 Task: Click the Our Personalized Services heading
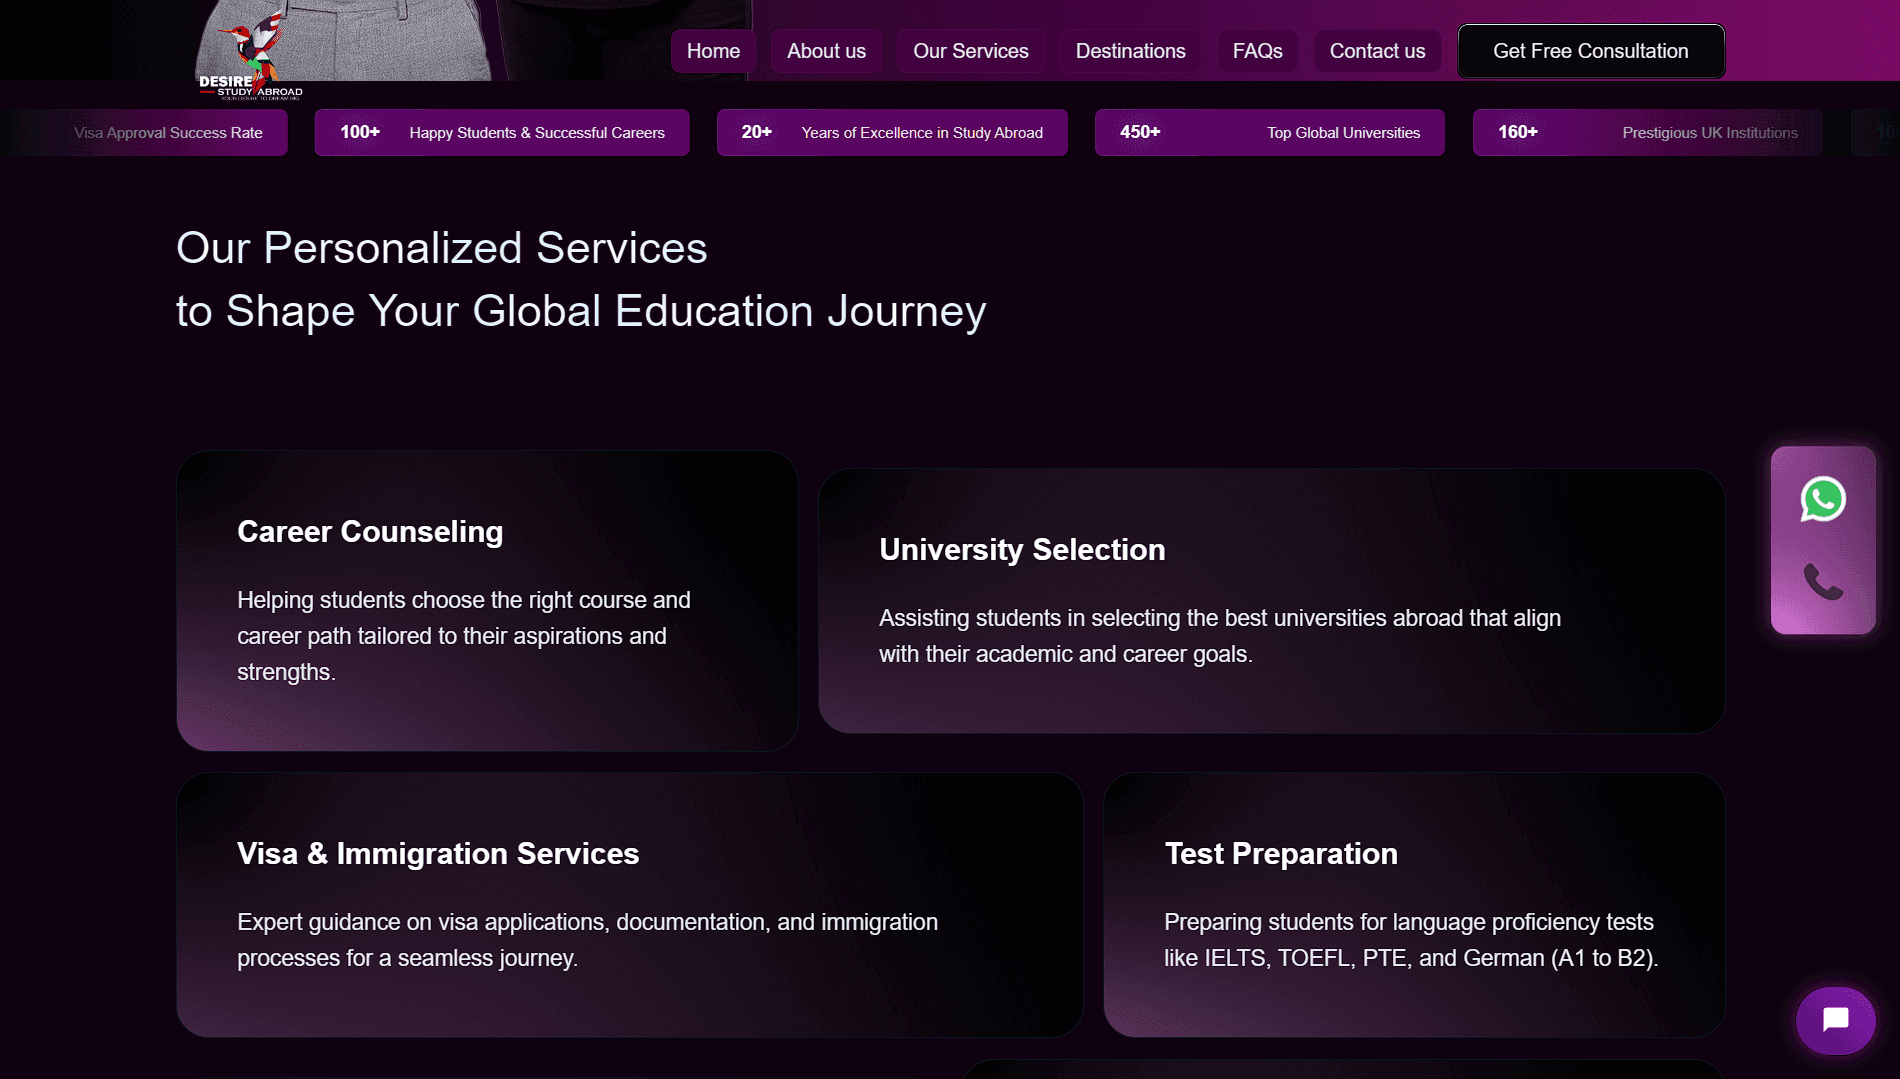(581, 279)
